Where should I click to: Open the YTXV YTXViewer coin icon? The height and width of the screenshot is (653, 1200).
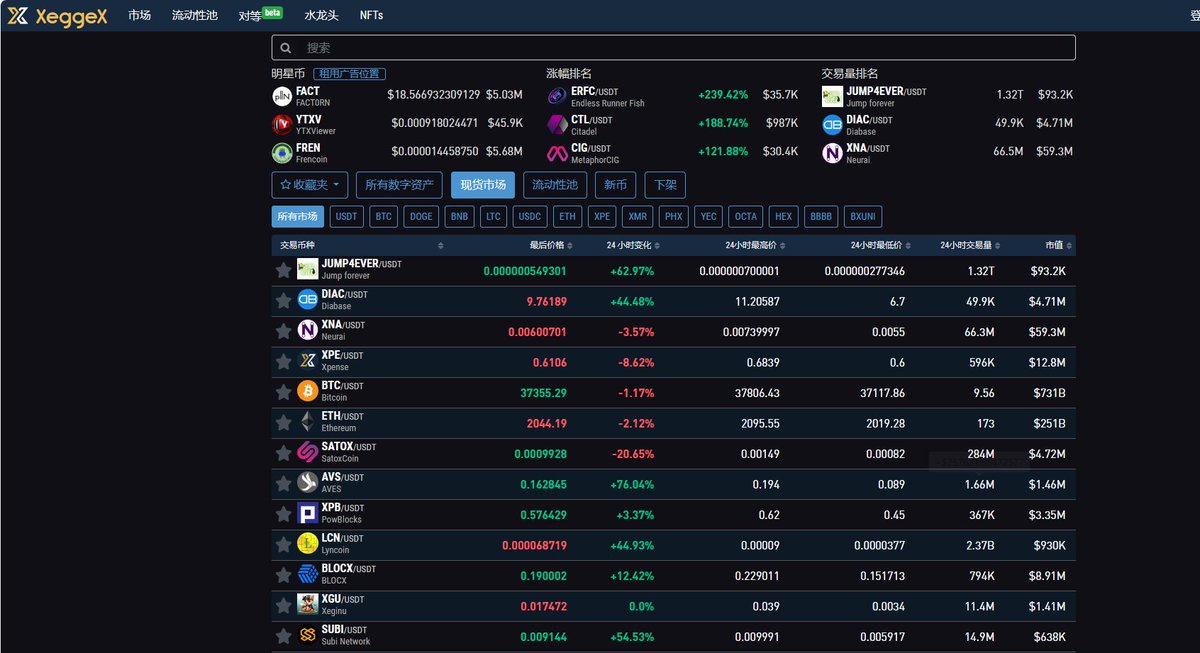click(282, 124)
